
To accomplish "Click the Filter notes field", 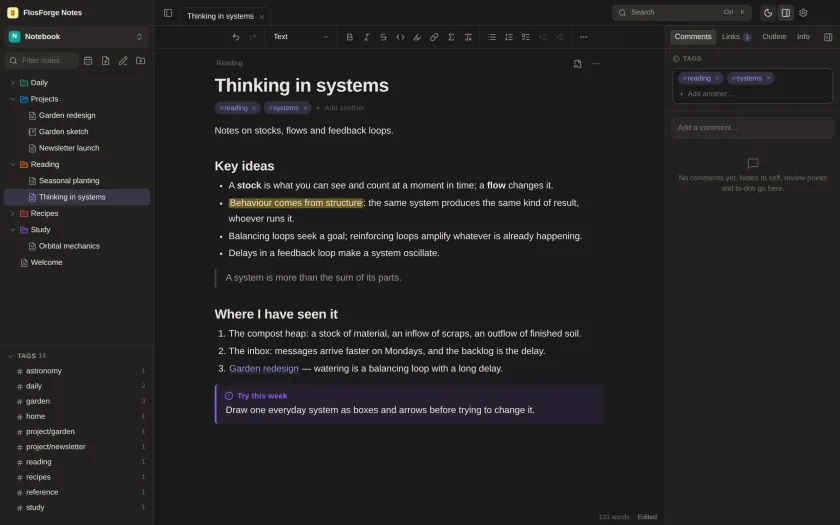I will tap(42, 61).
